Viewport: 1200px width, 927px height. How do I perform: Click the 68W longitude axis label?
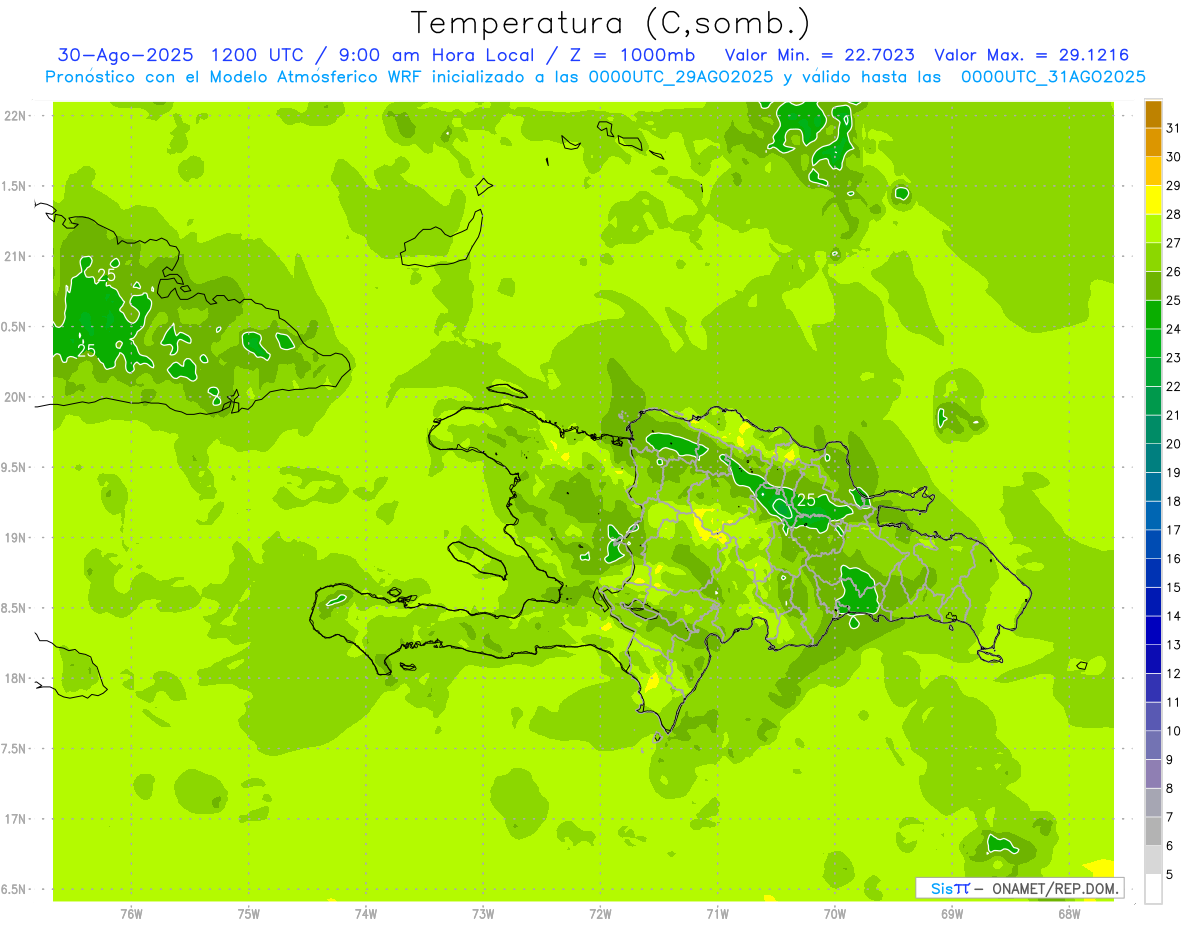coord(1069,914)
